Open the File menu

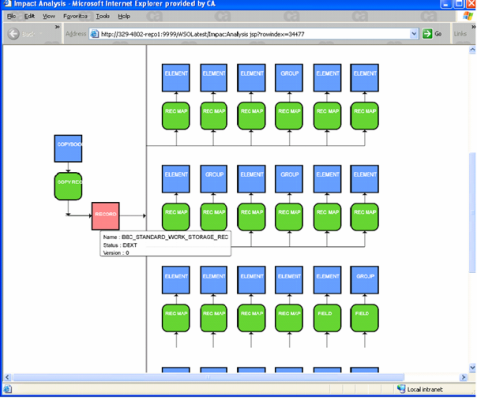pos(11,16)
